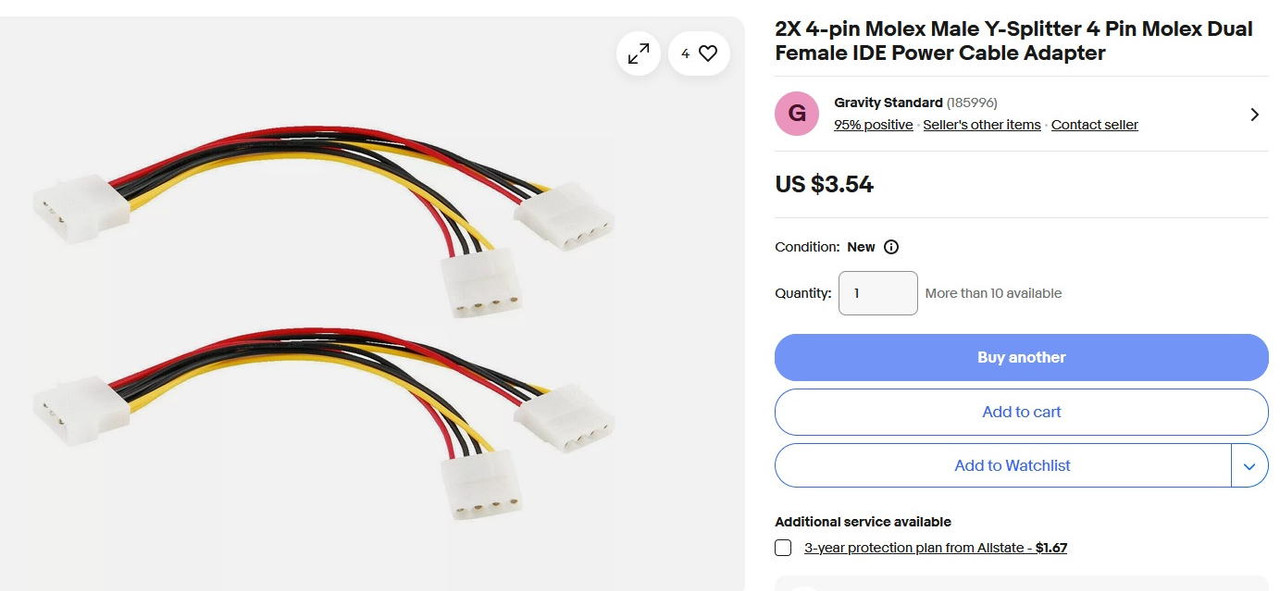This screenshot has height=591, width=1280.
Task: Open the Condition info icon
Action: click(891, 247)
